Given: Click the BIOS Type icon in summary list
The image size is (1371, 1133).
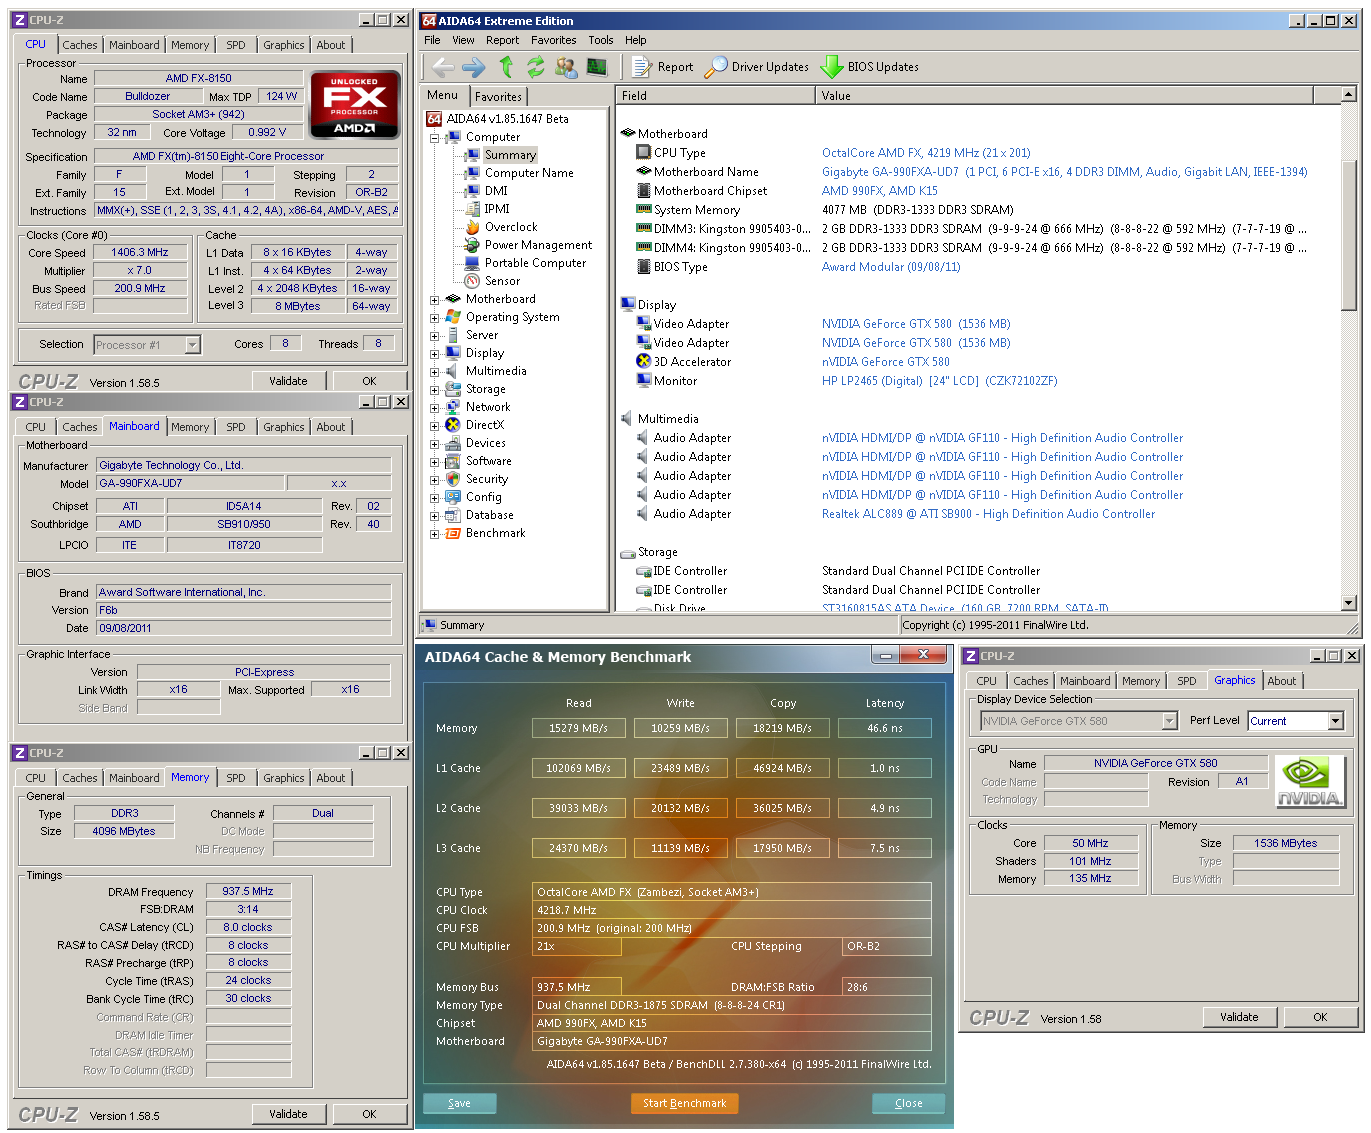Looking at the screenshot, I should [x=644, y=266].
